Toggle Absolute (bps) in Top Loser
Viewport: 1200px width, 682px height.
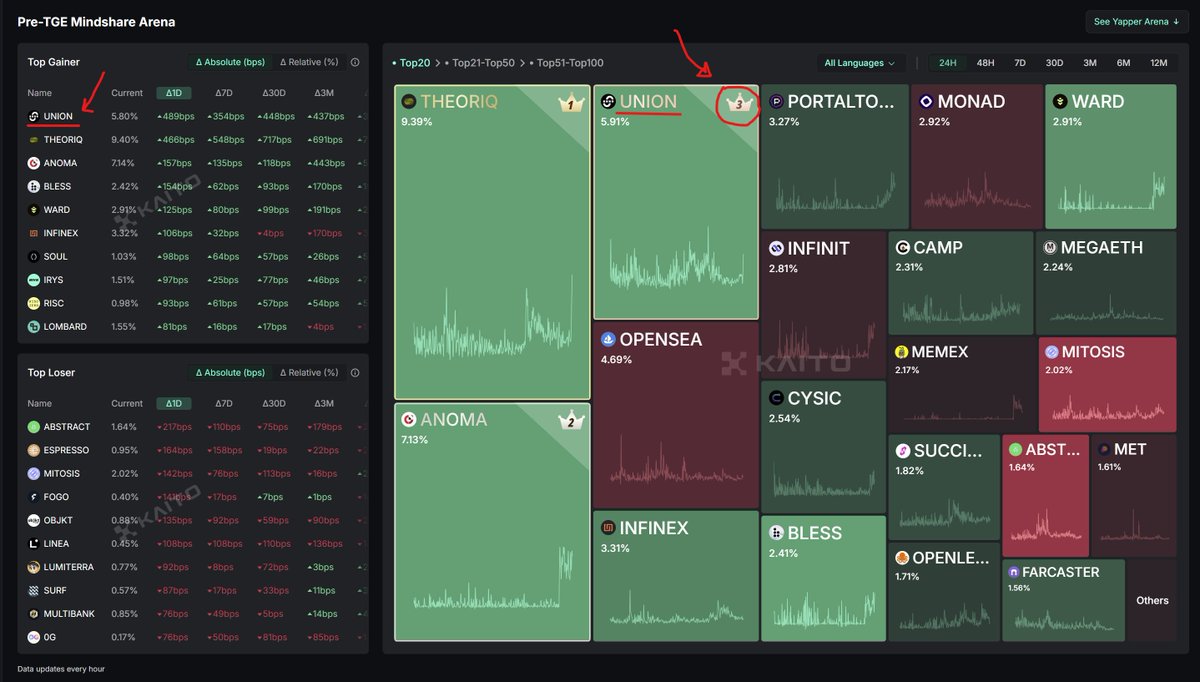[x=230, y=373]
